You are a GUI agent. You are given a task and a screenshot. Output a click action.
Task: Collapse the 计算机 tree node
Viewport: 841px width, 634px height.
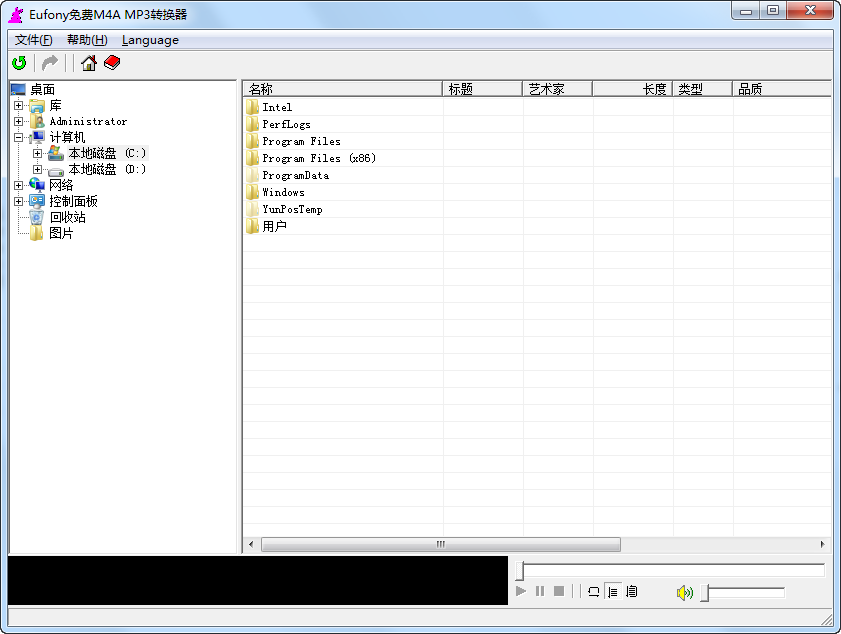point(18,137)
